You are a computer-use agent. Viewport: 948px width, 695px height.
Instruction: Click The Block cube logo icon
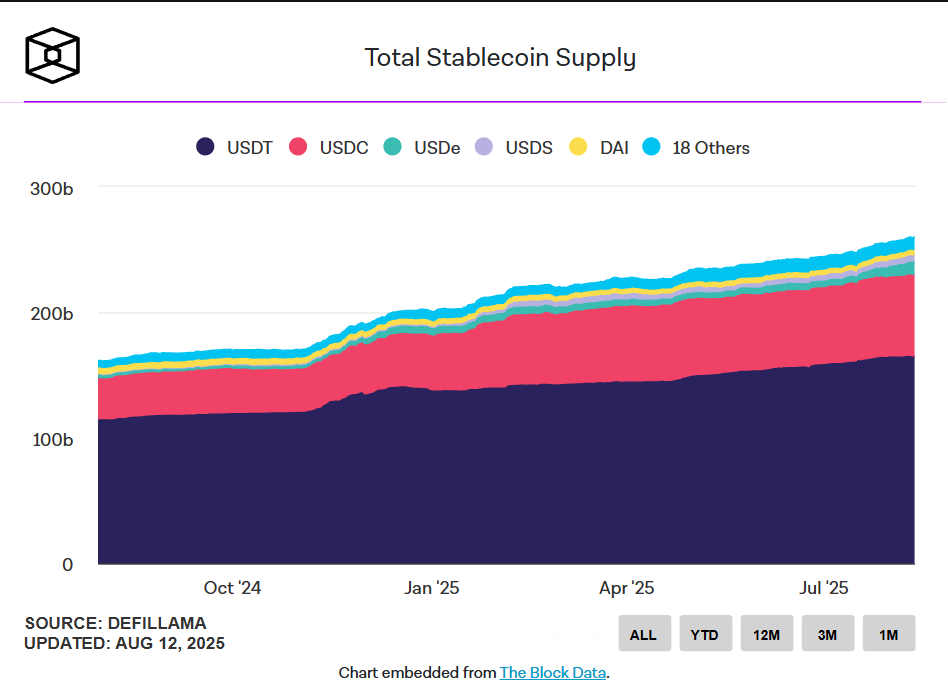52,56
